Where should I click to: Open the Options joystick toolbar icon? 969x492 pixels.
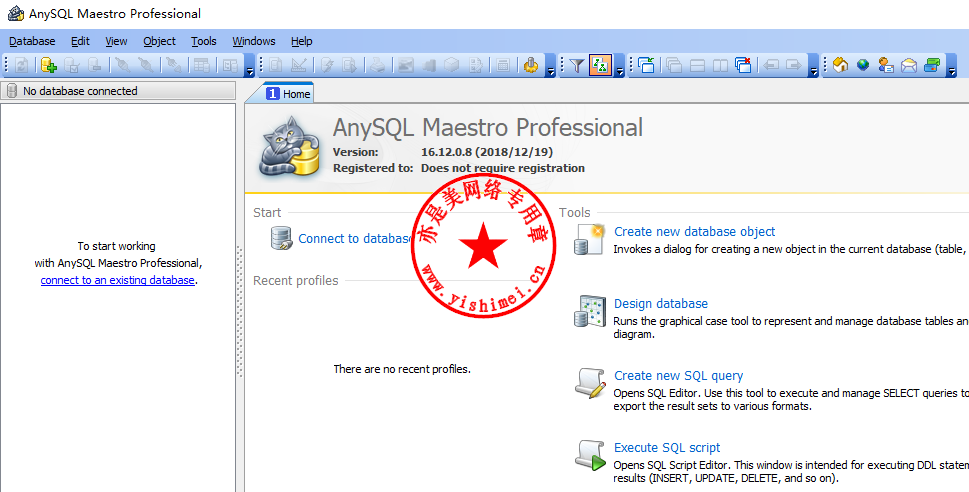(531, 65)
